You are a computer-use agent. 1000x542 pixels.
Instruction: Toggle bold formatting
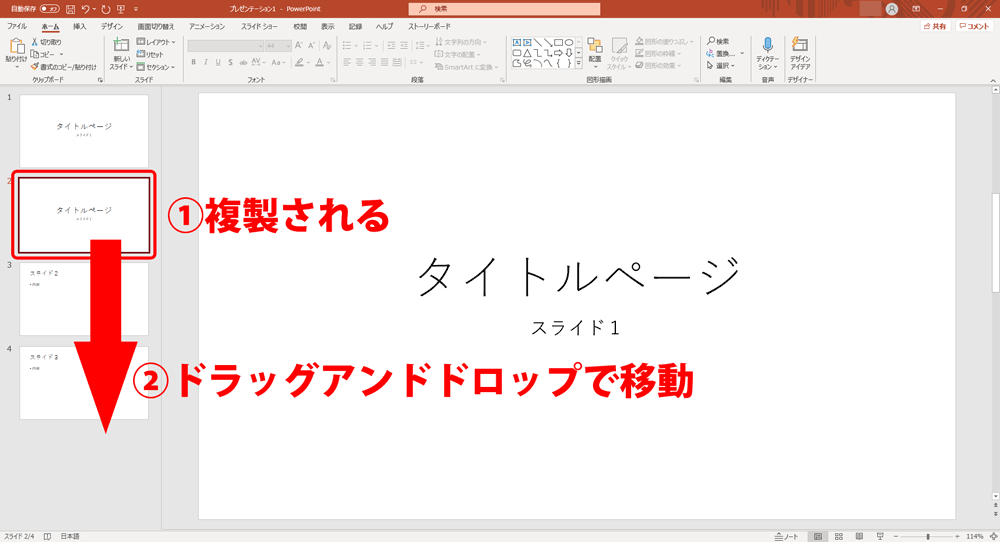pos(193,62)
